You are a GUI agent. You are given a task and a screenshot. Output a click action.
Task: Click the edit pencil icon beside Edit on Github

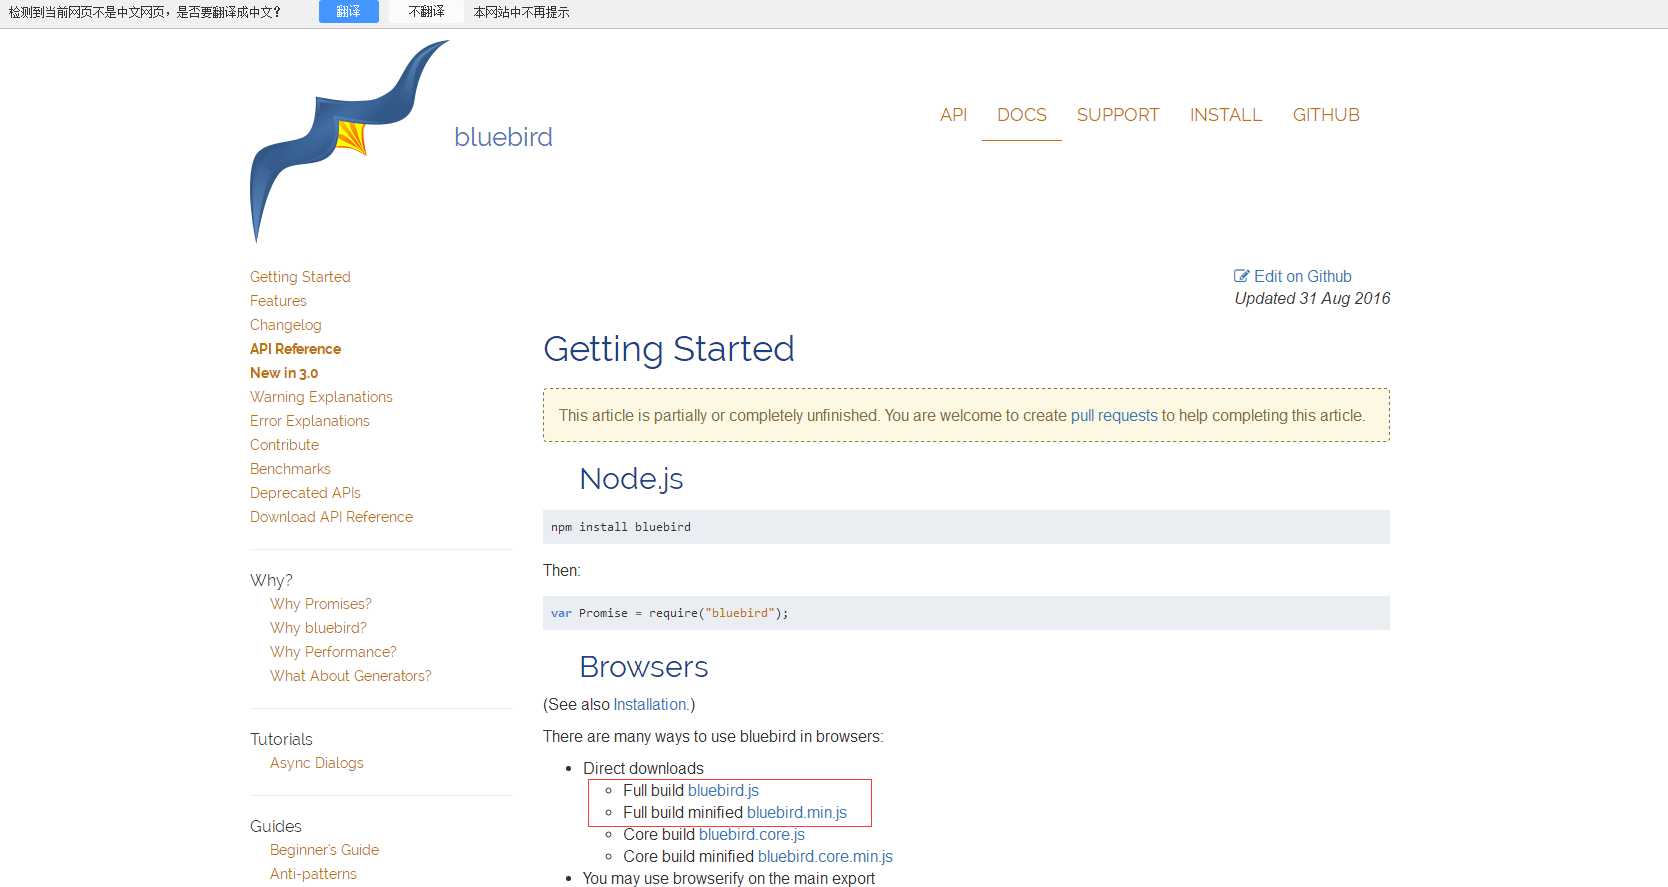tap(1242, 276)
